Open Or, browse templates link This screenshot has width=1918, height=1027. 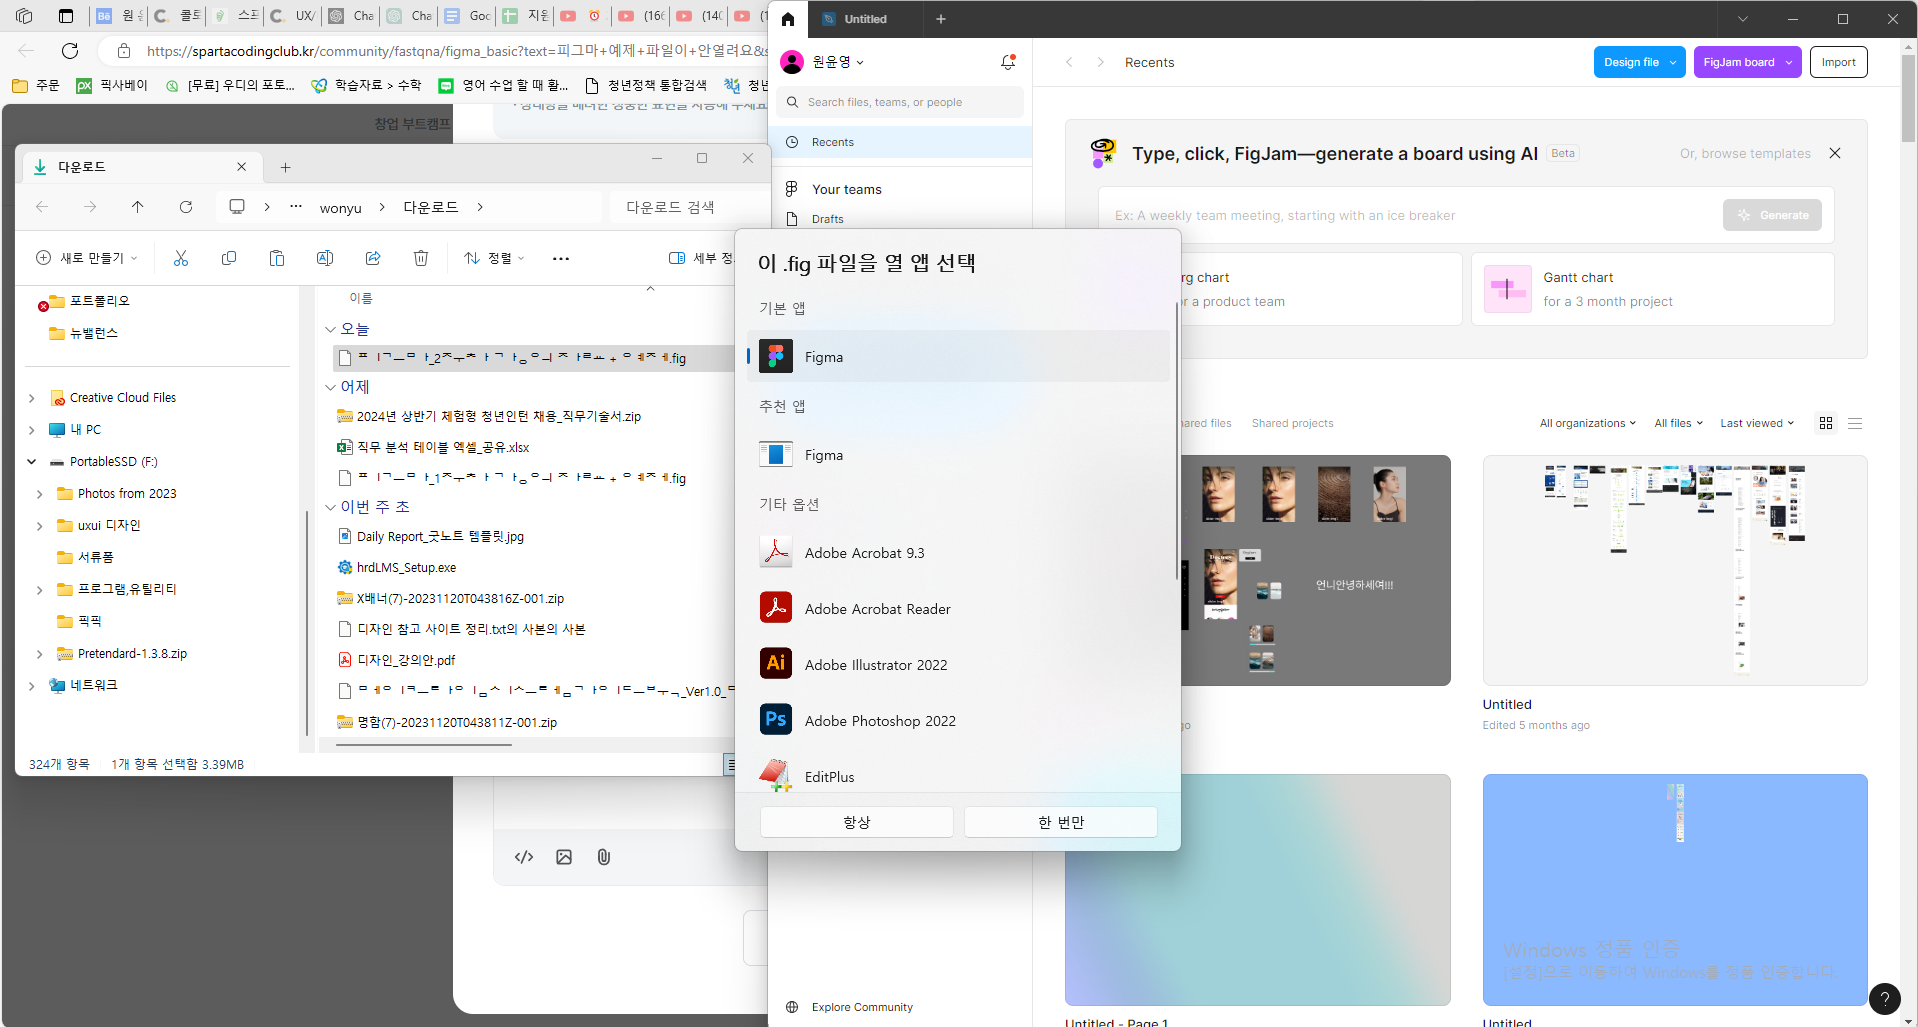tap(1745, 153)
